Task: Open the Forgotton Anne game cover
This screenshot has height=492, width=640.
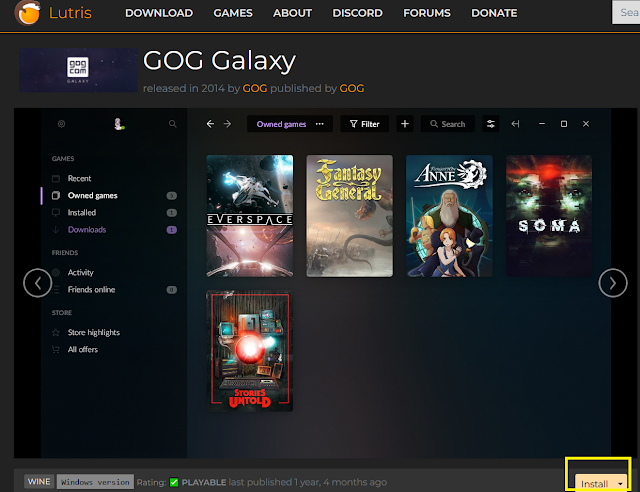Action: click(449, 216)
